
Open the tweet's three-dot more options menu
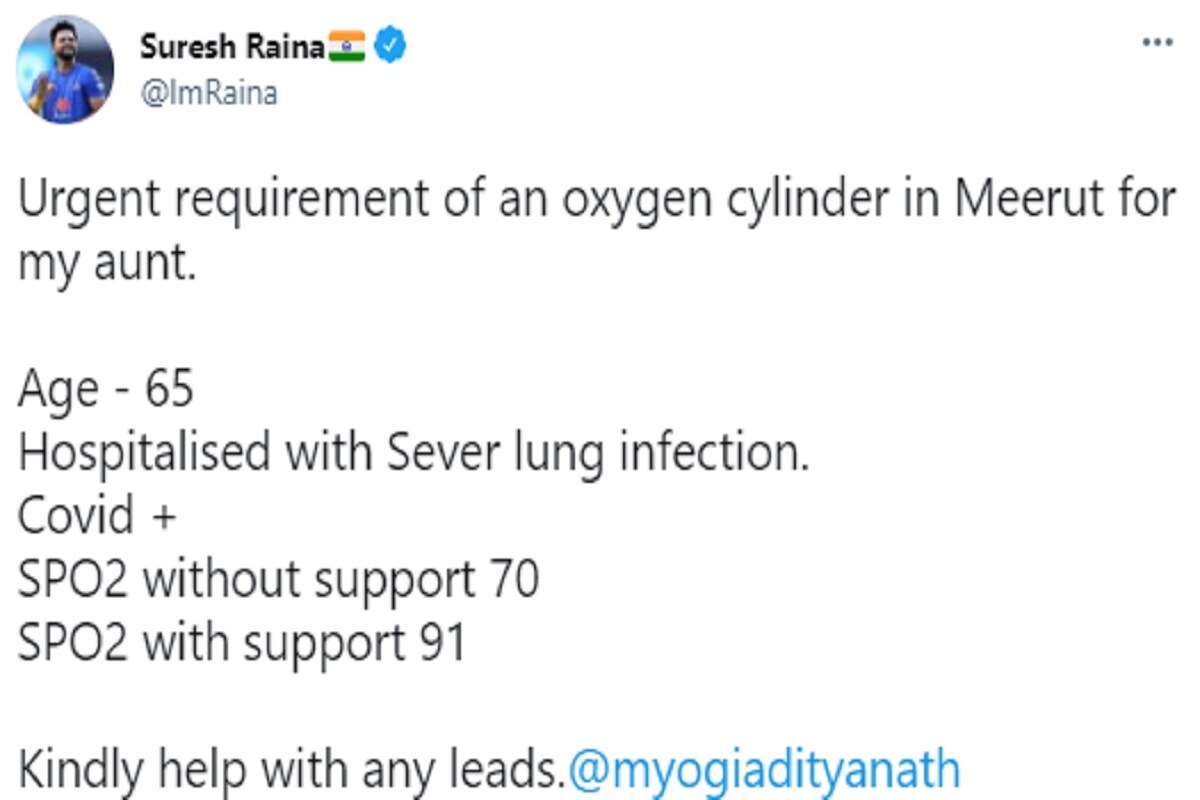(x=1157, y=43)
